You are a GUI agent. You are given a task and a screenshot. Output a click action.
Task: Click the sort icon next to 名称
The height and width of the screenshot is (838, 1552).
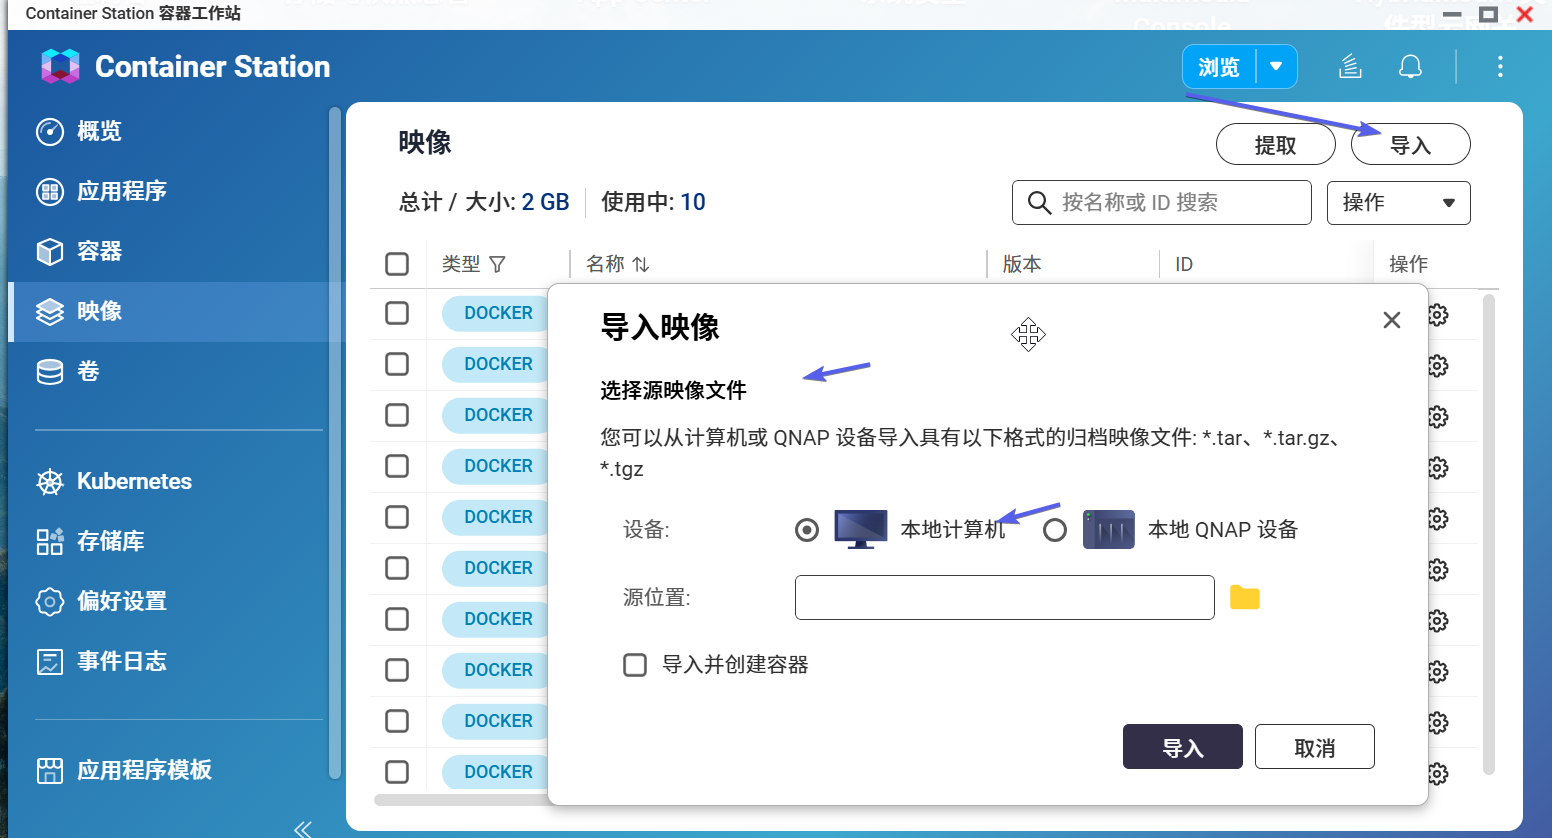point(641,264)
